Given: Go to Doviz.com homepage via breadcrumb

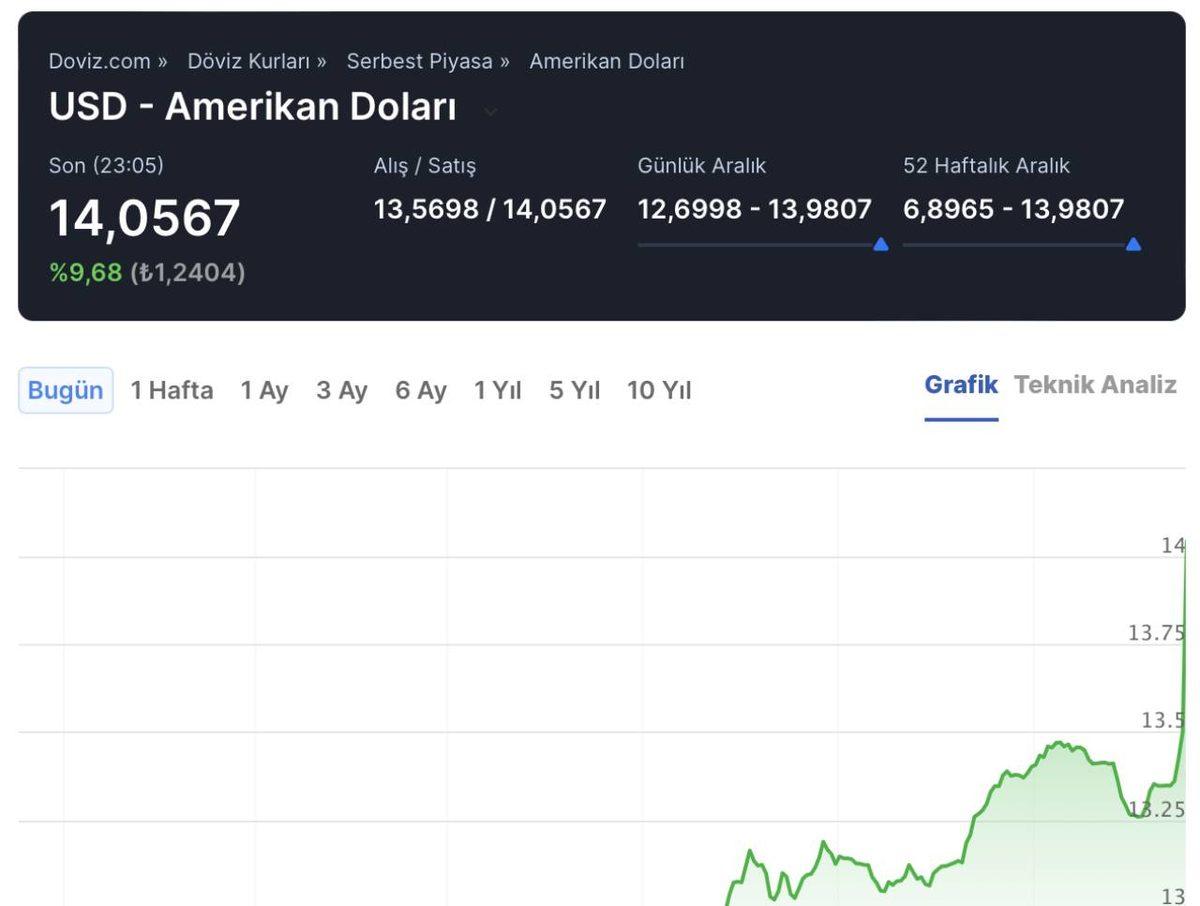Looking at the screenshot, I should (x=100, y=61).
